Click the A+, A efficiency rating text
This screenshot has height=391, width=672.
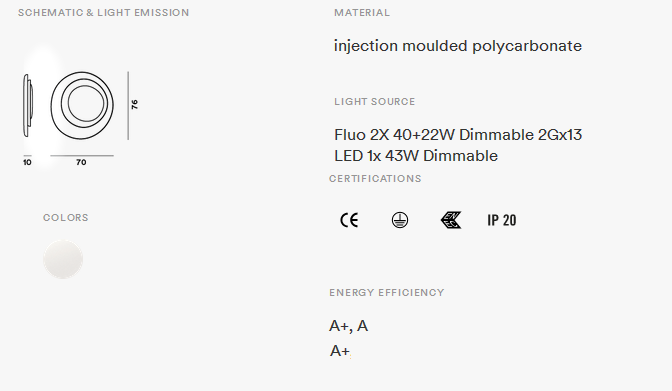point(348,326)
